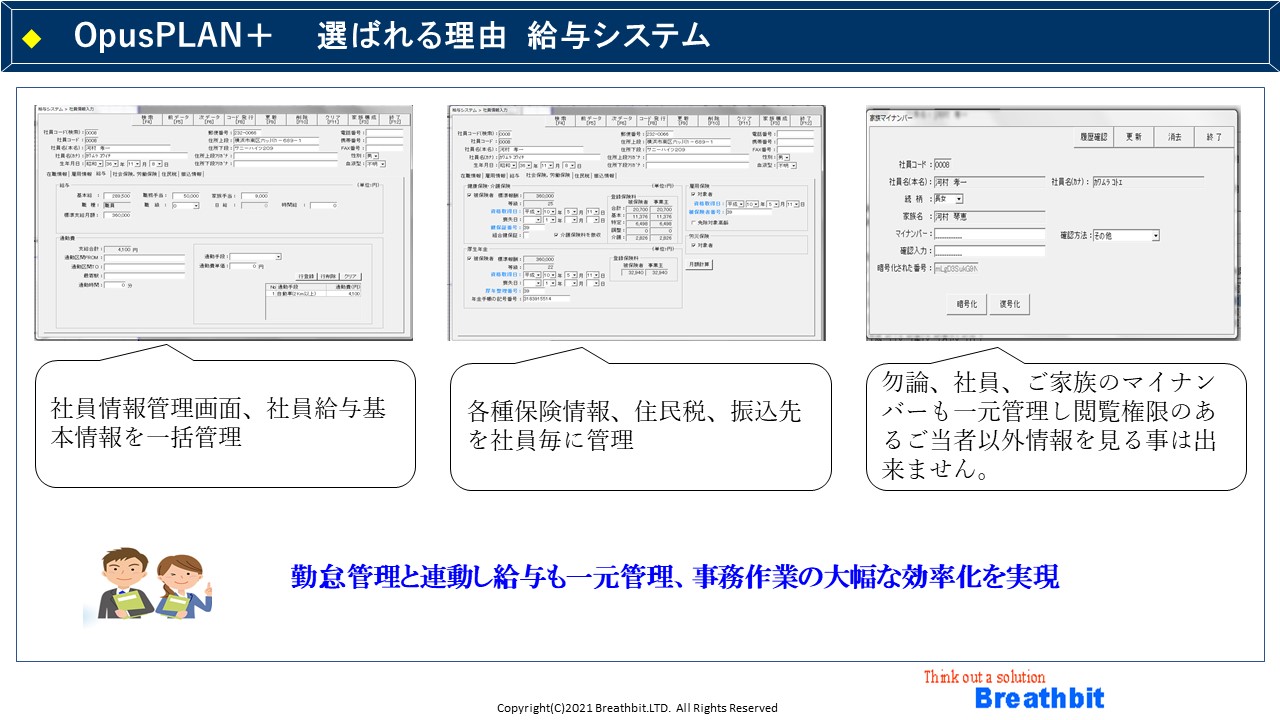Click 削除 button in middle insurance window

(x=714, y=119)
